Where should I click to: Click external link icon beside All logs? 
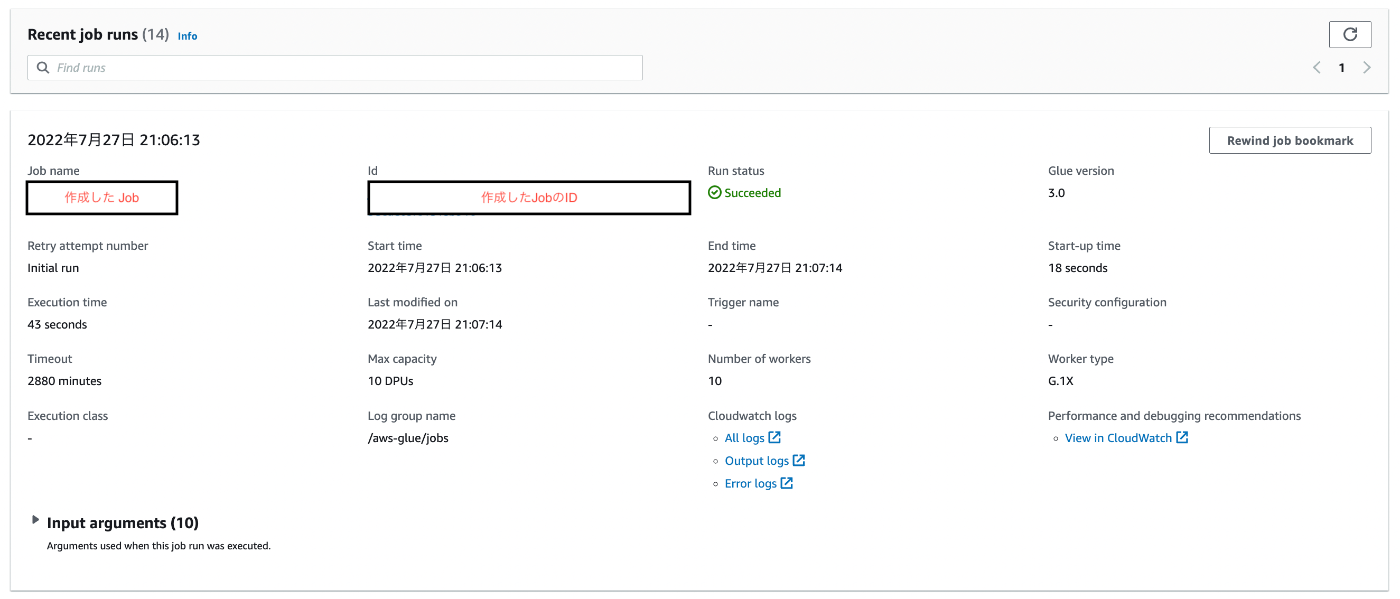pos(775,438)
